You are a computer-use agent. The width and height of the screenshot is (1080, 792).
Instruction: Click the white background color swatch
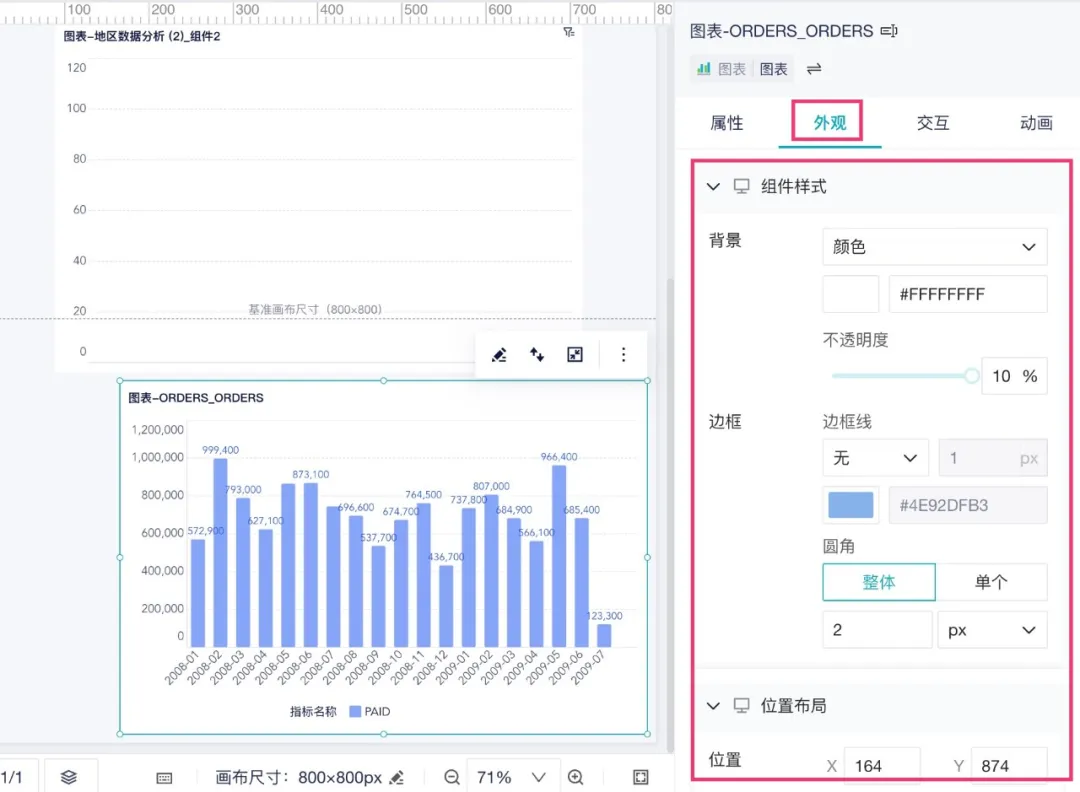(x=850, y=294)
